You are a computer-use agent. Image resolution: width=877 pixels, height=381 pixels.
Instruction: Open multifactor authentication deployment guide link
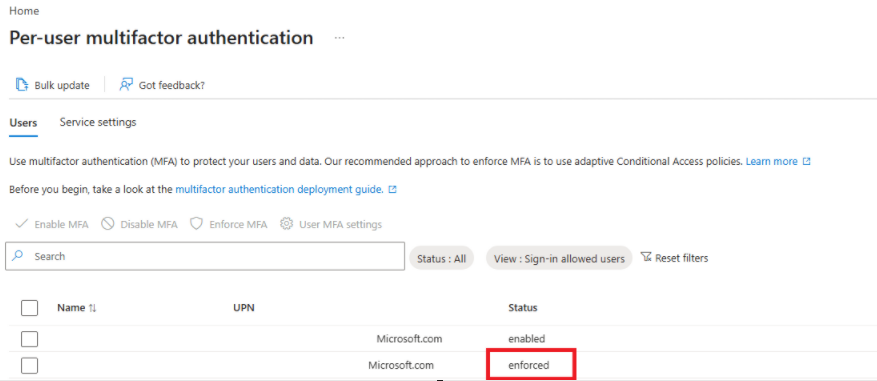tap(279, 190)
